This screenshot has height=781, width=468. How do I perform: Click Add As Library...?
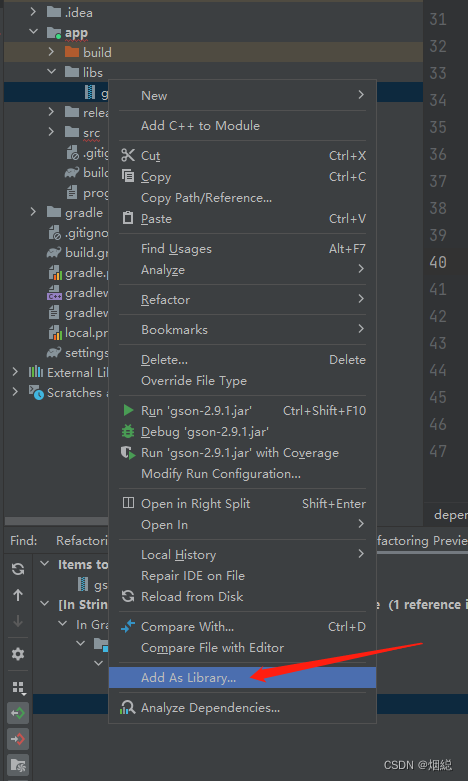tap(242, 677)
